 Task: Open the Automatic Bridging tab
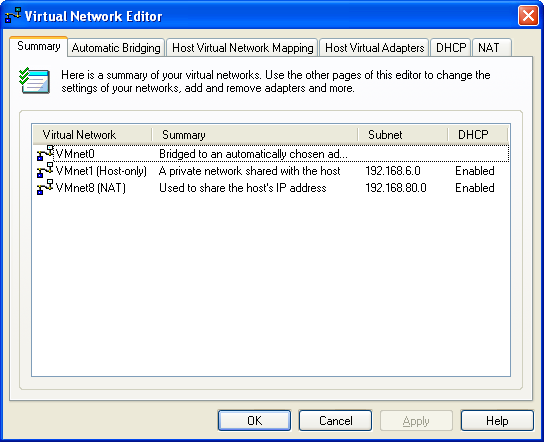116,48
